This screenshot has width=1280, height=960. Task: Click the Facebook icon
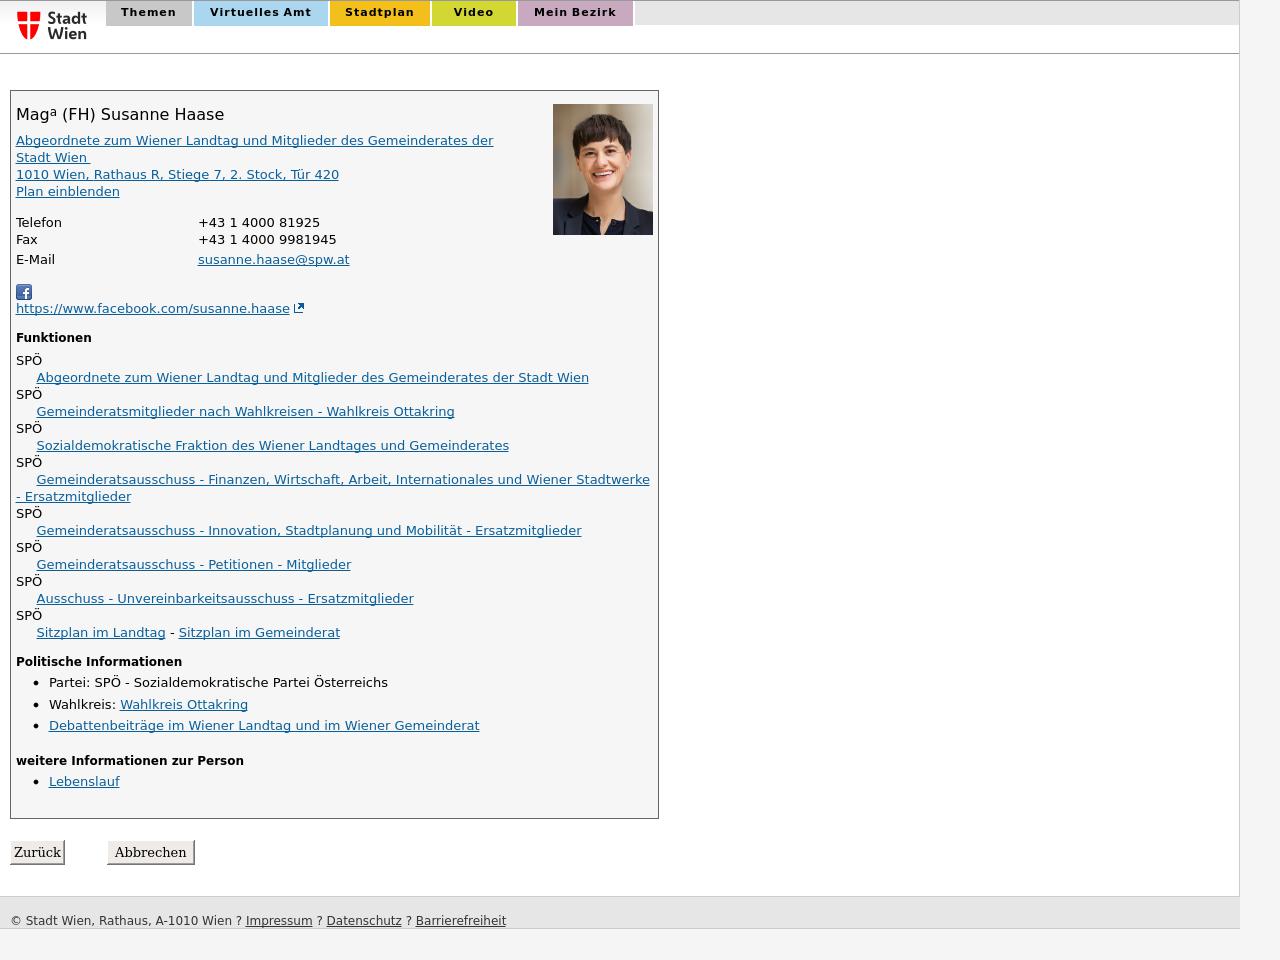[x=24, y=292]
